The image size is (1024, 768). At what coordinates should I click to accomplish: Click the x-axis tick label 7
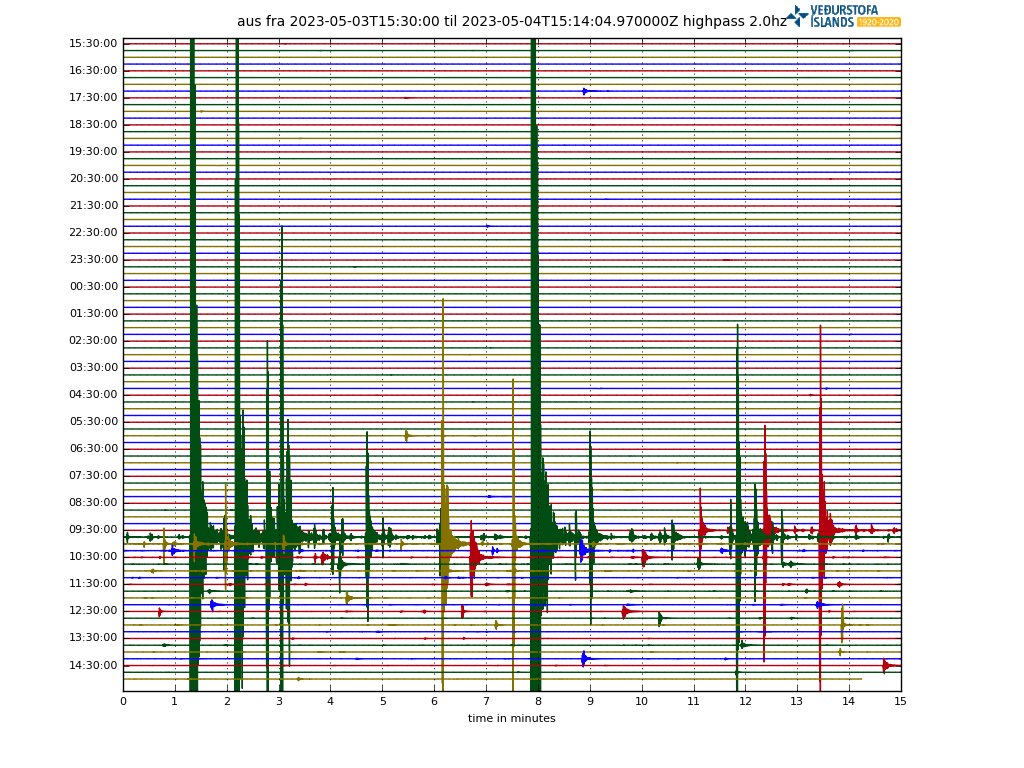[487, 701]
